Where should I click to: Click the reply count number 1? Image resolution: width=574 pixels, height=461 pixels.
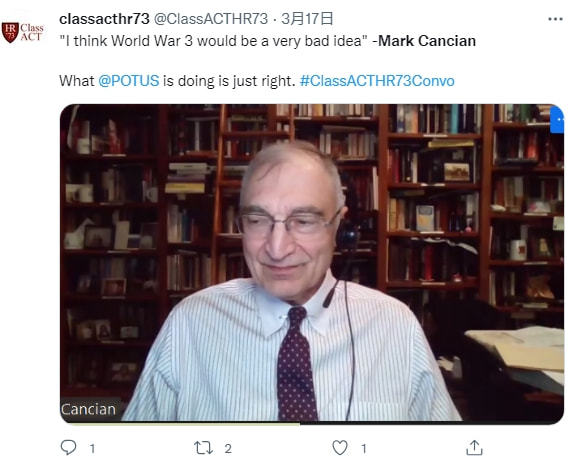[92, 448]
